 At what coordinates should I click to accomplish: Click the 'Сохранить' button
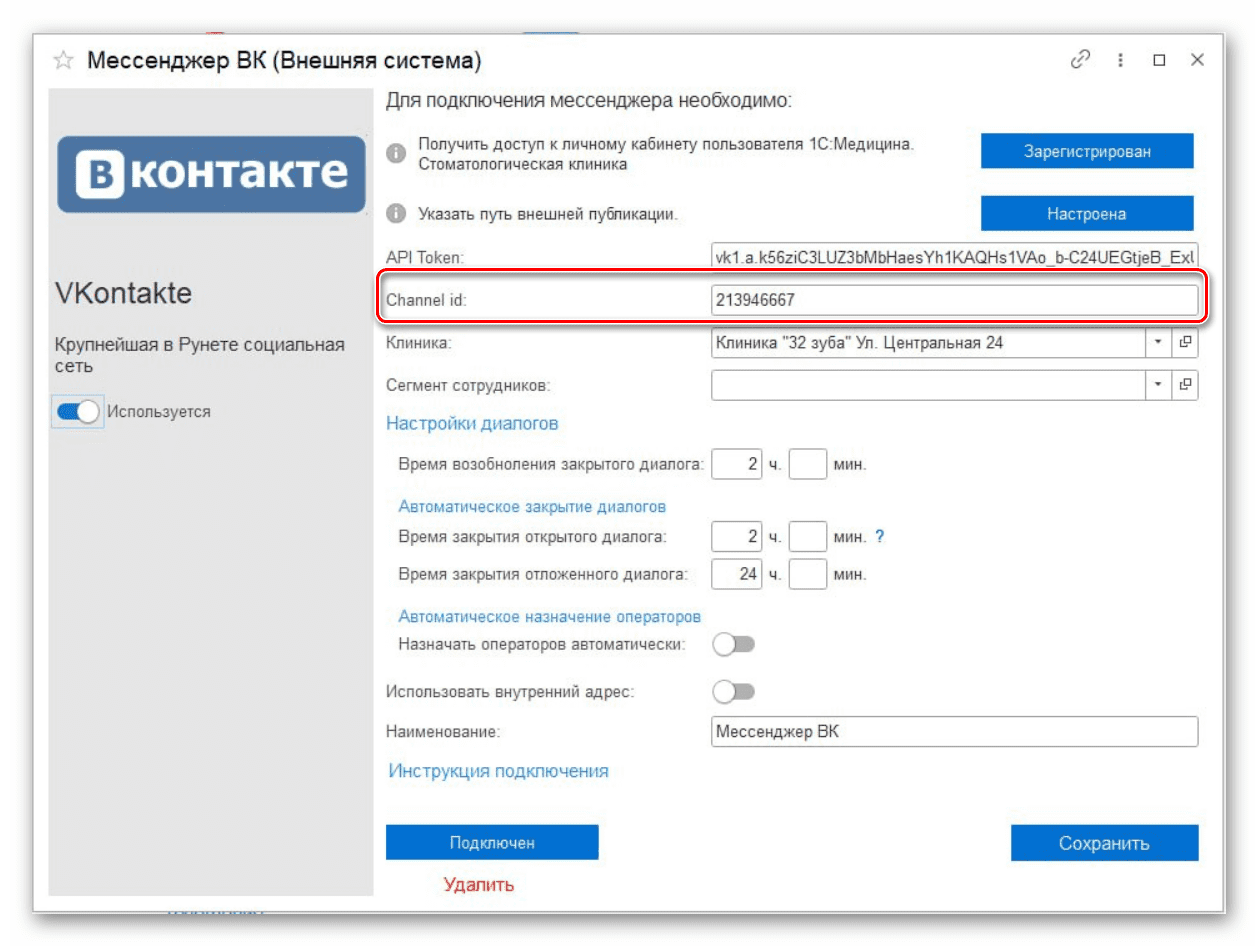1104,842
